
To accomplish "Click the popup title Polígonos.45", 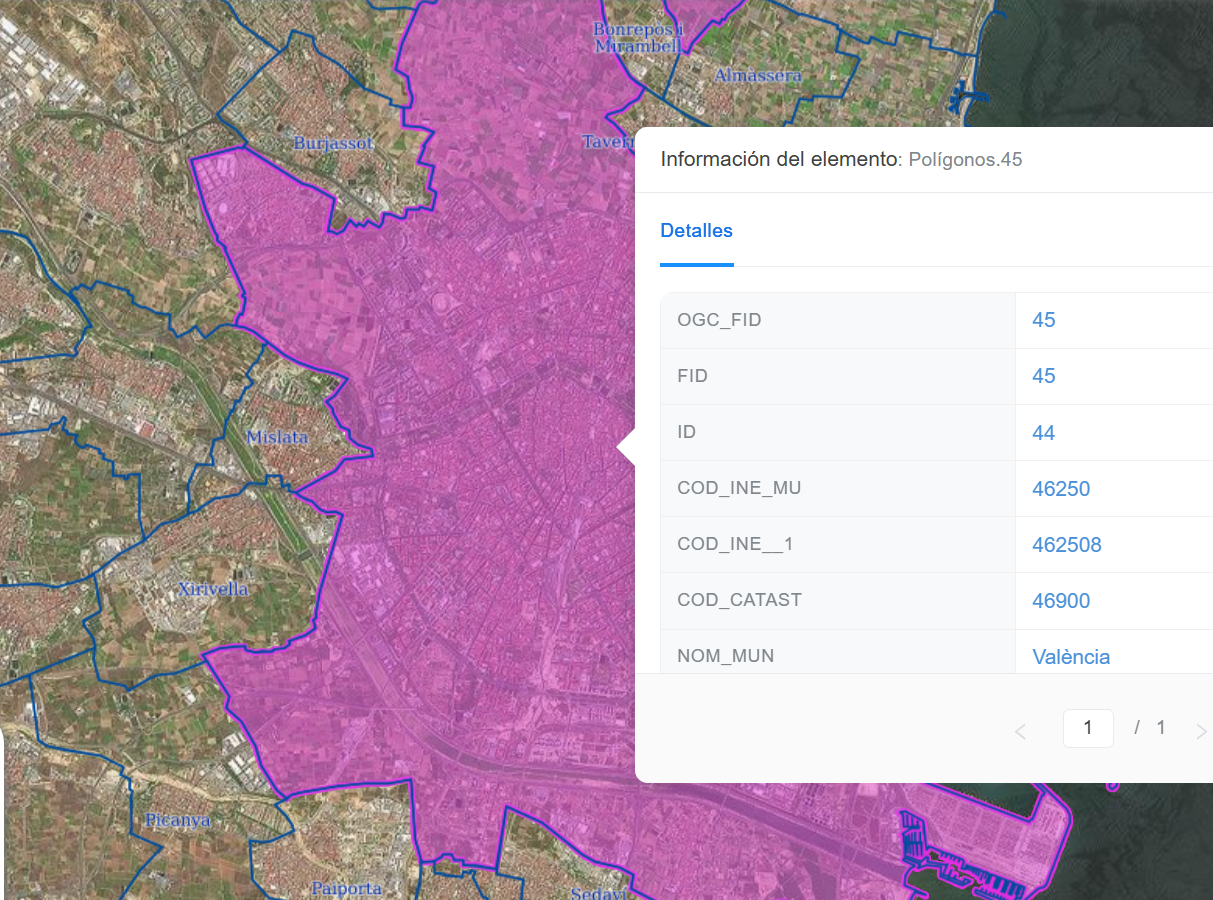I will click(965, 160).
